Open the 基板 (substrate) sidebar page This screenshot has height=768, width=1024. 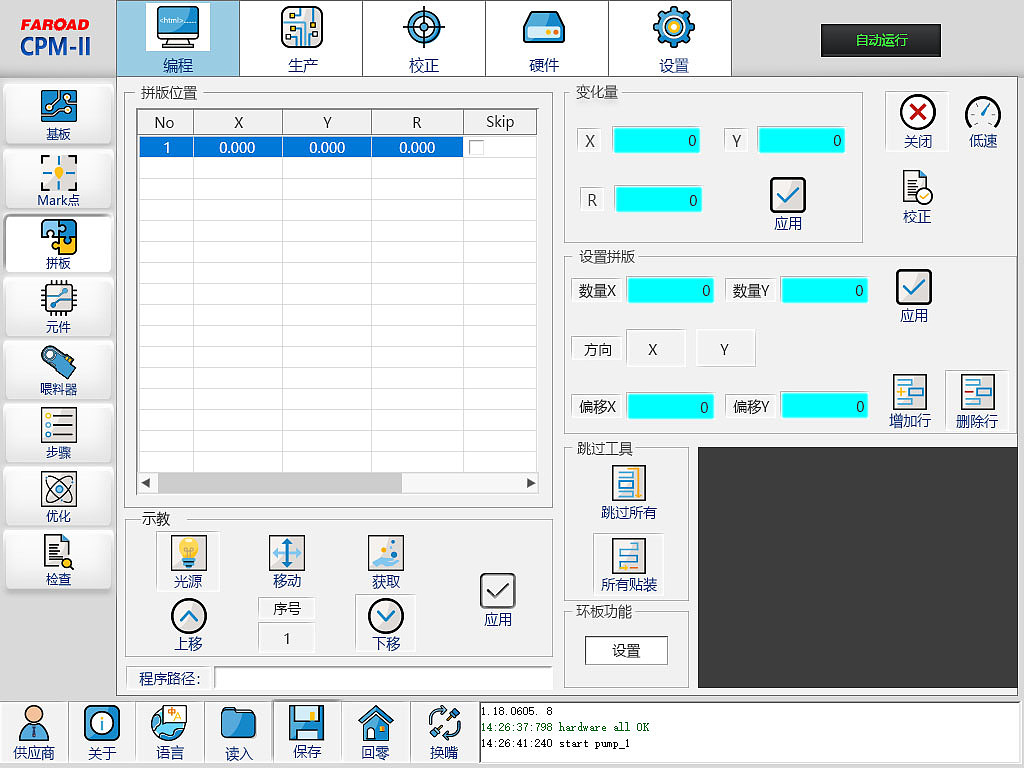pyautogui.click(x=58, y=114)
